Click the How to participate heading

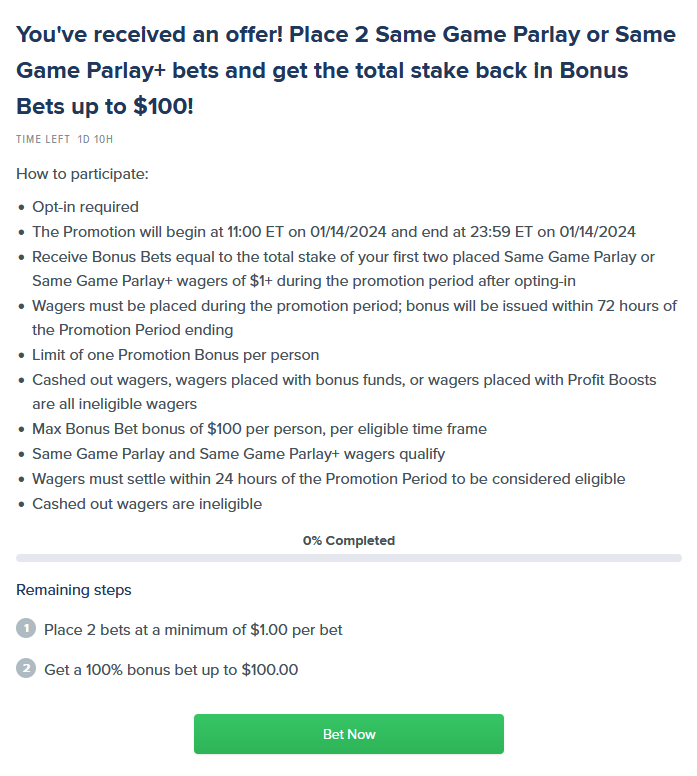click(82, 174)
